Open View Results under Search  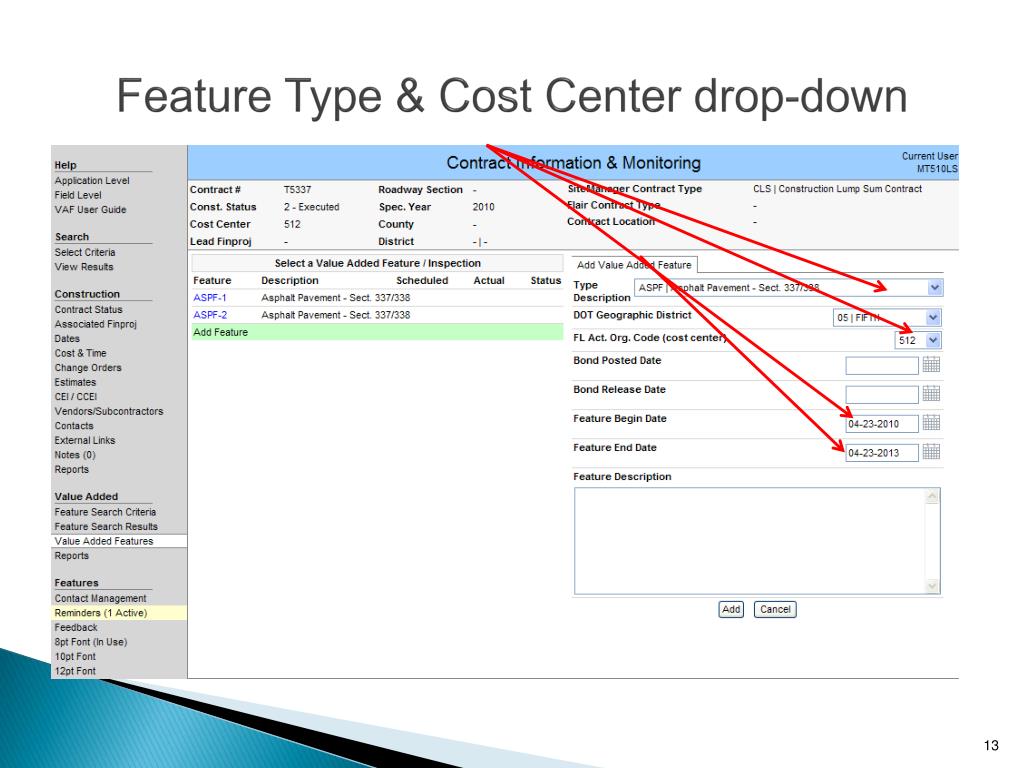pos(84,267)
